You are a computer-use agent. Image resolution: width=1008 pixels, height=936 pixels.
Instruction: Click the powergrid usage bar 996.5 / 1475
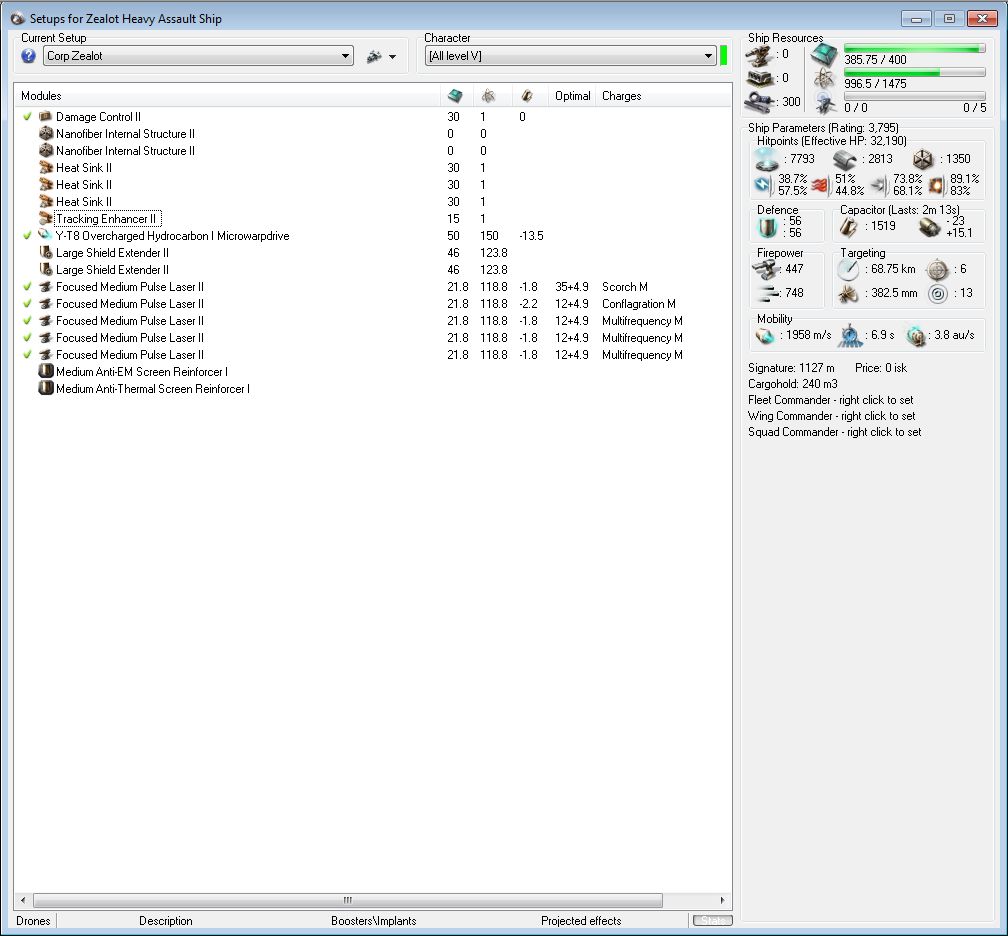[914, 73]
